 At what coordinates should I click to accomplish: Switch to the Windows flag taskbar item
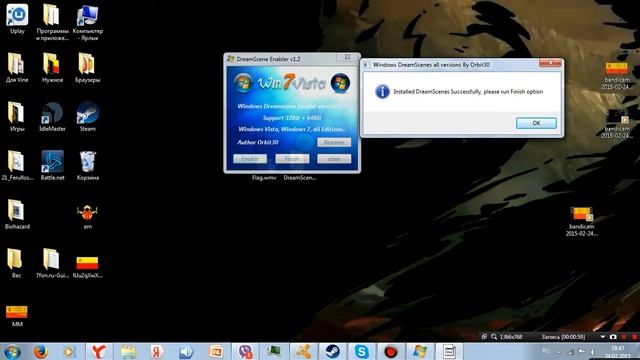tap(420, 352)
